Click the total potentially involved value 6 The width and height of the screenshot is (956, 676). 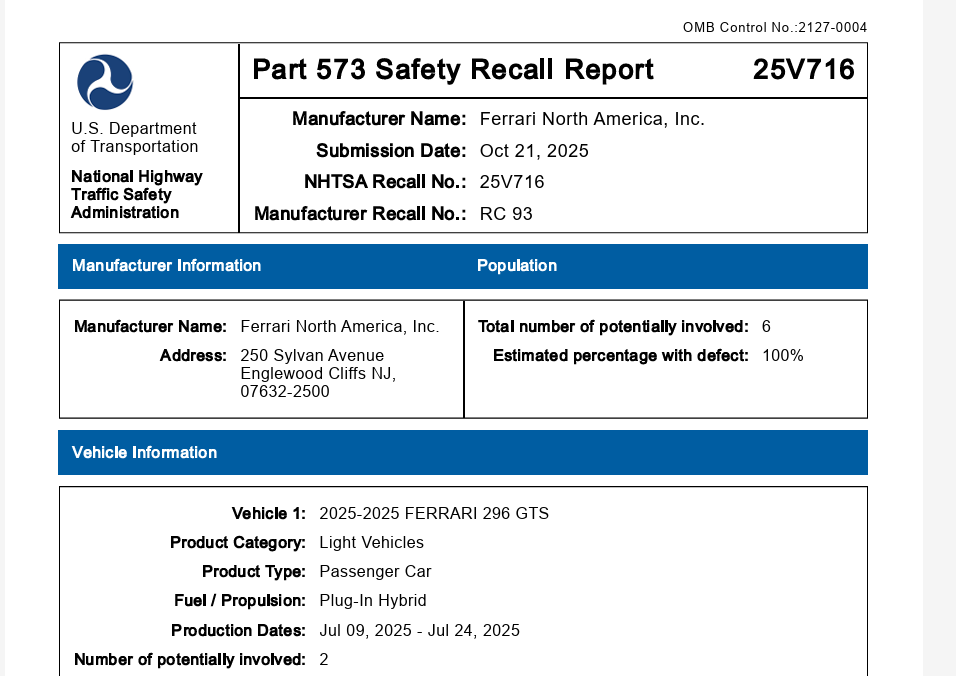point(766,327)
